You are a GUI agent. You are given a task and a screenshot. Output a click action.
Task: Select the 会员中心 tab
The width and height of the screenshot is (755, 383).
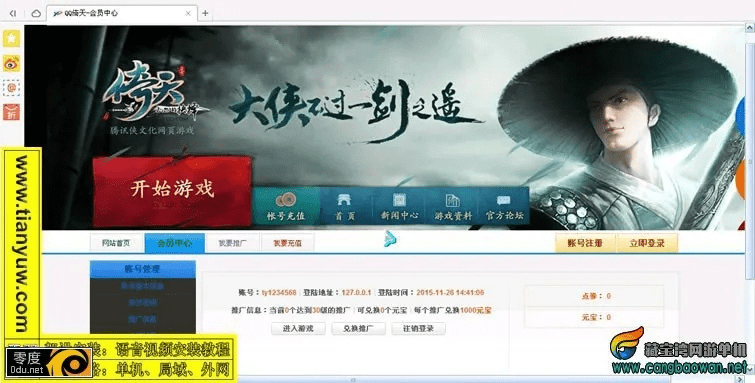click(x=175, y=243)
